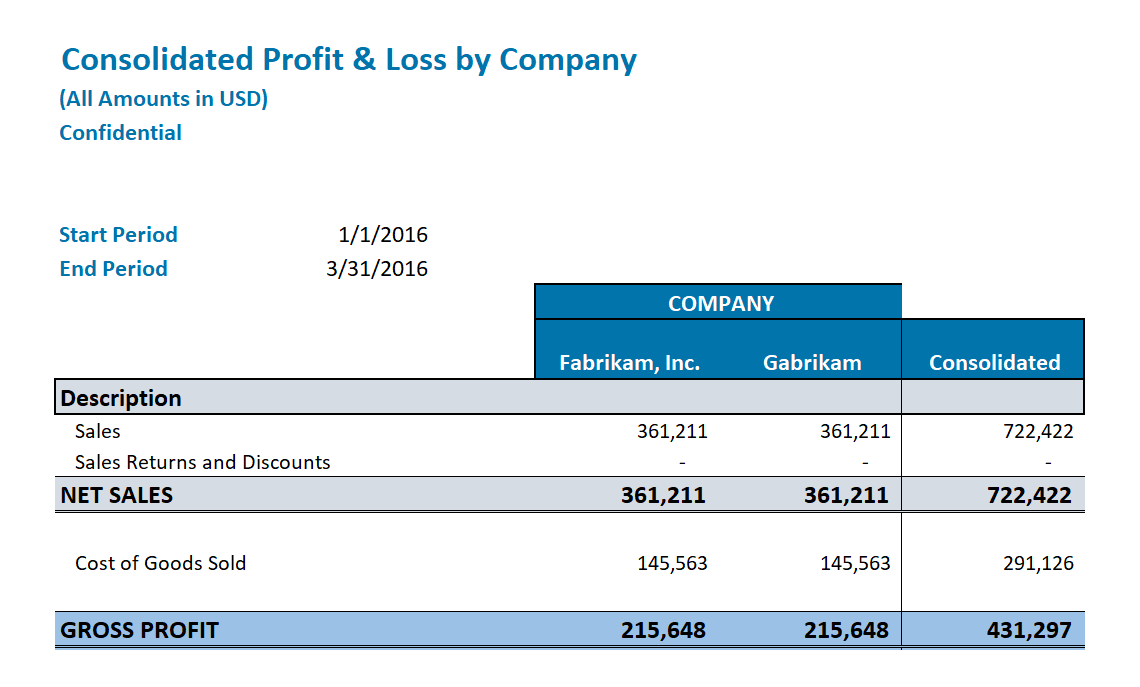Select the GROSS PROFIT row label
The image size is (1140, 687).
139,630
